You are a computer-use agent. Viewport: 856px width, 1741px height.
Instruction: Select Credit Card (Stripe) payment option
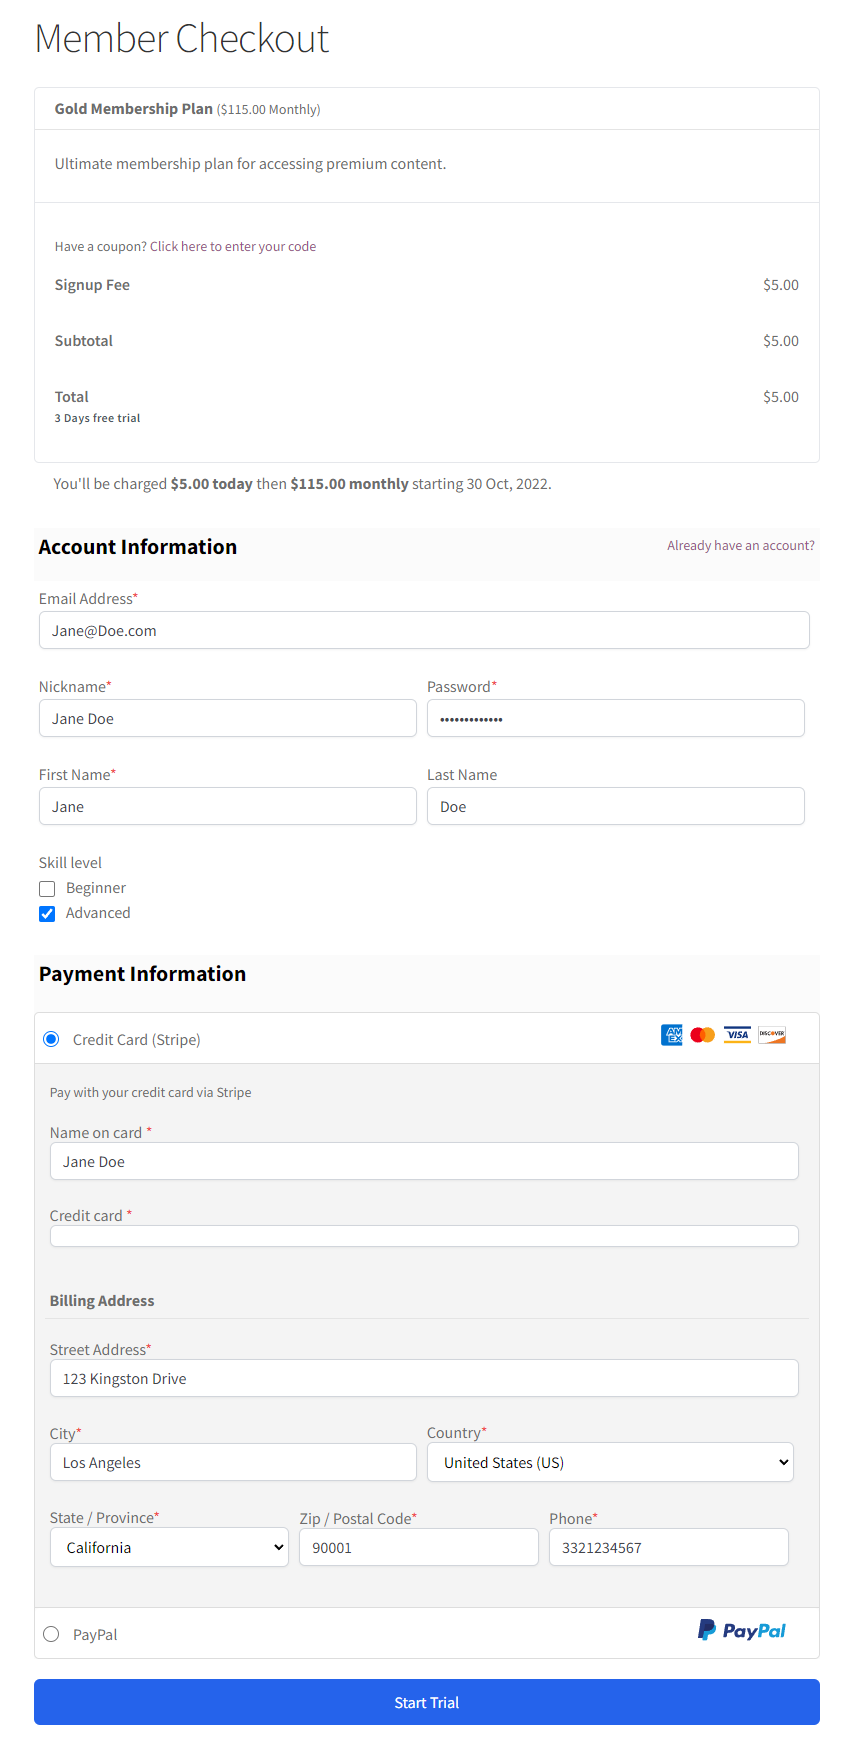tap(51, 1040)
